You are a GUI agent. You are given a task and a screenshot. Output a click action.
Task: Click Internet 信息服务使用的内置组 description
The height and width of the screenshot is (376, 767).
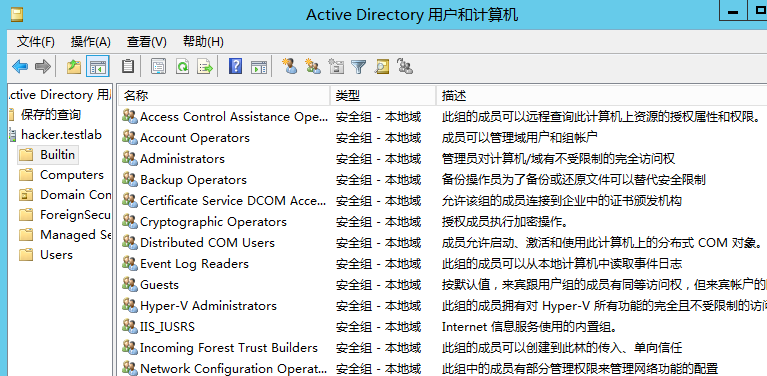coord(530,327)
